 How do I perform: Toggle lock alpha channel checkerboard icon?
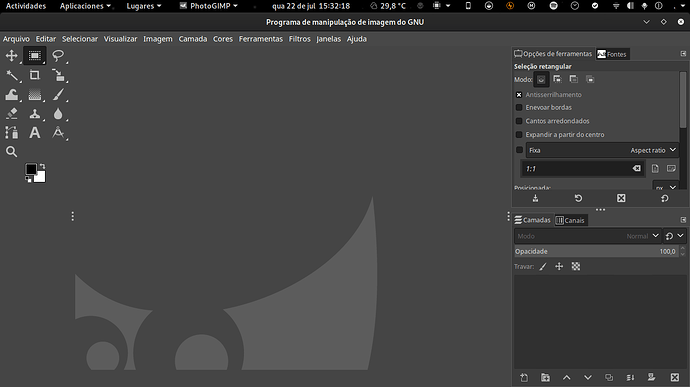click(x=576, y=266)
